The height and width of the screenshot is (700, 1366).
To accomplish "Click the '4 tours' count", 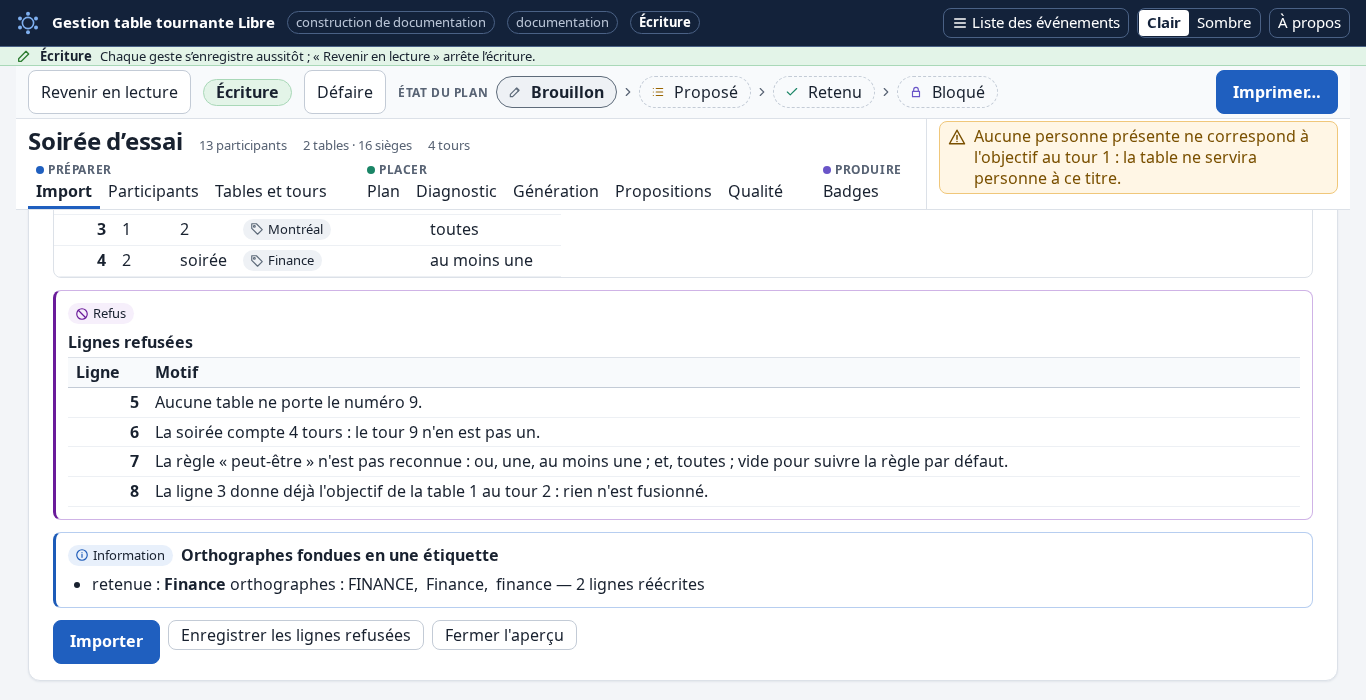I will (x=449, y=145).
